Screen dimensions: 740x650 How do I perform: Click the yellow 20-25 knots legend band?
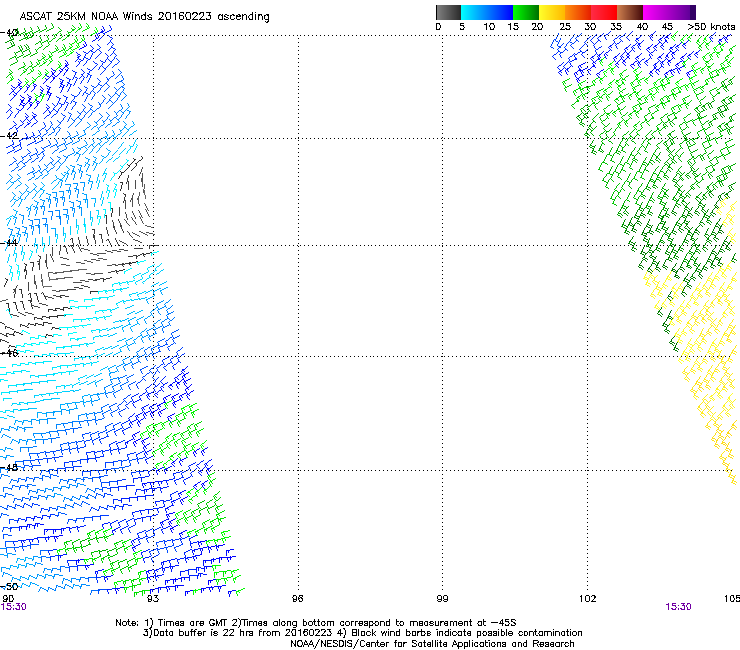click(552, 12)
